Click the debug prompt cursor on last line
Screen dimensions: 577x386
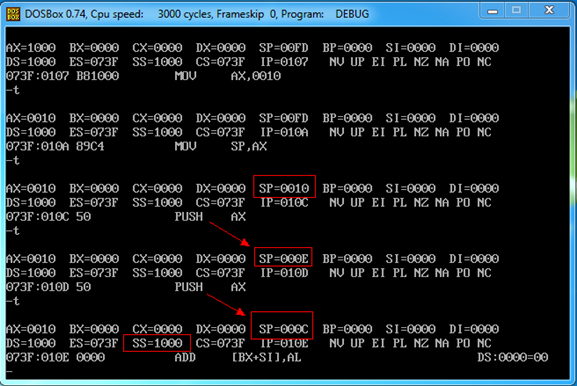click(9, 371)
